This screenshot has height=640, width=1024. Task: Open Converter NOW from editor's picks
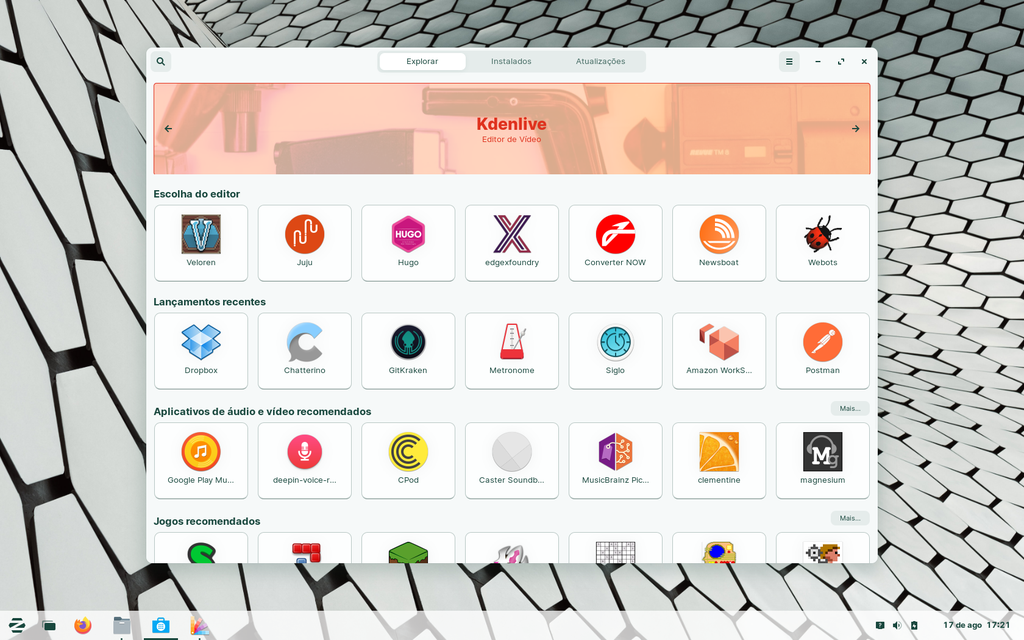pyautogui.click(x=615, y=243)
